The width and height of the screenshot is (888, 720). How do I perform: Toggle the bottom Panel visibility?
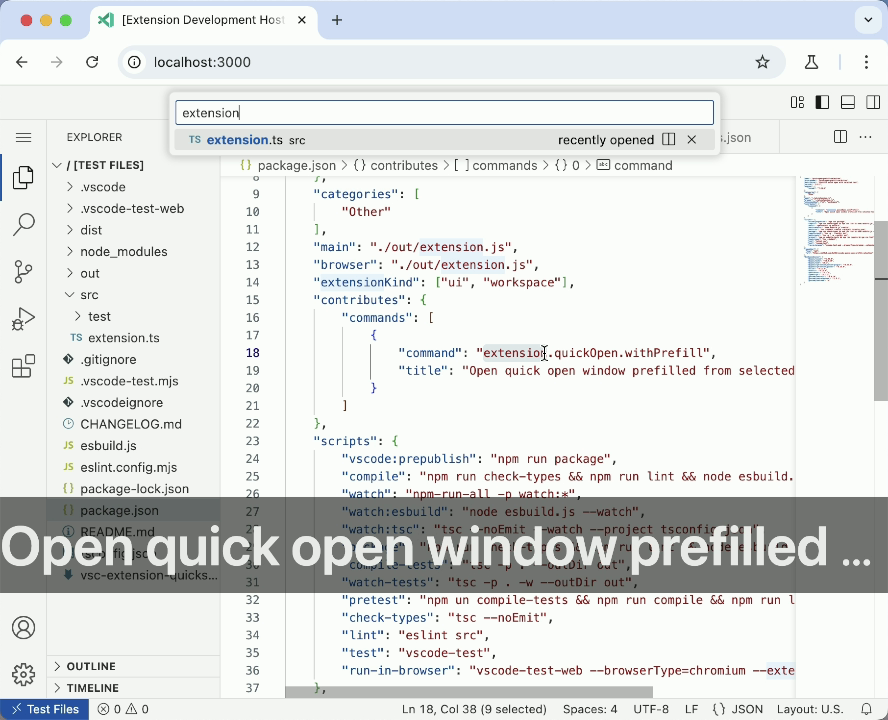click(848, 103)
